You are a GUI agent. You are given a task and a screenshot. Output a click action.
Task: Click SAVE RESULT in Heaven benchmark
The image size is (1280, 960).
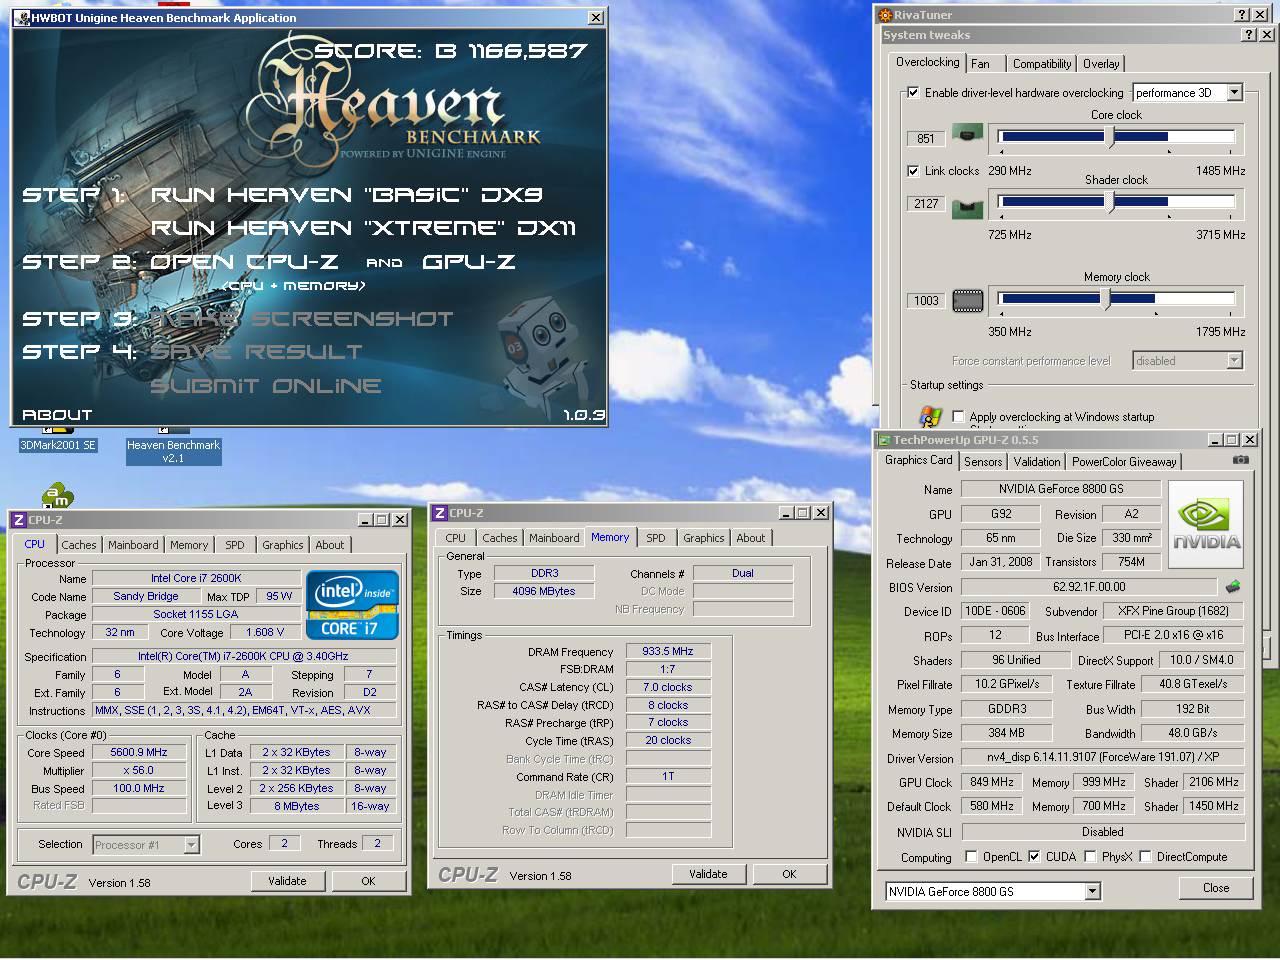point(257,352)
